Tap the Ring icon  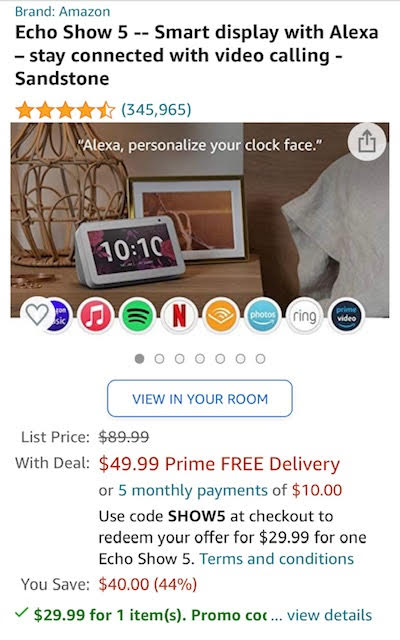[x=304, y=316]
